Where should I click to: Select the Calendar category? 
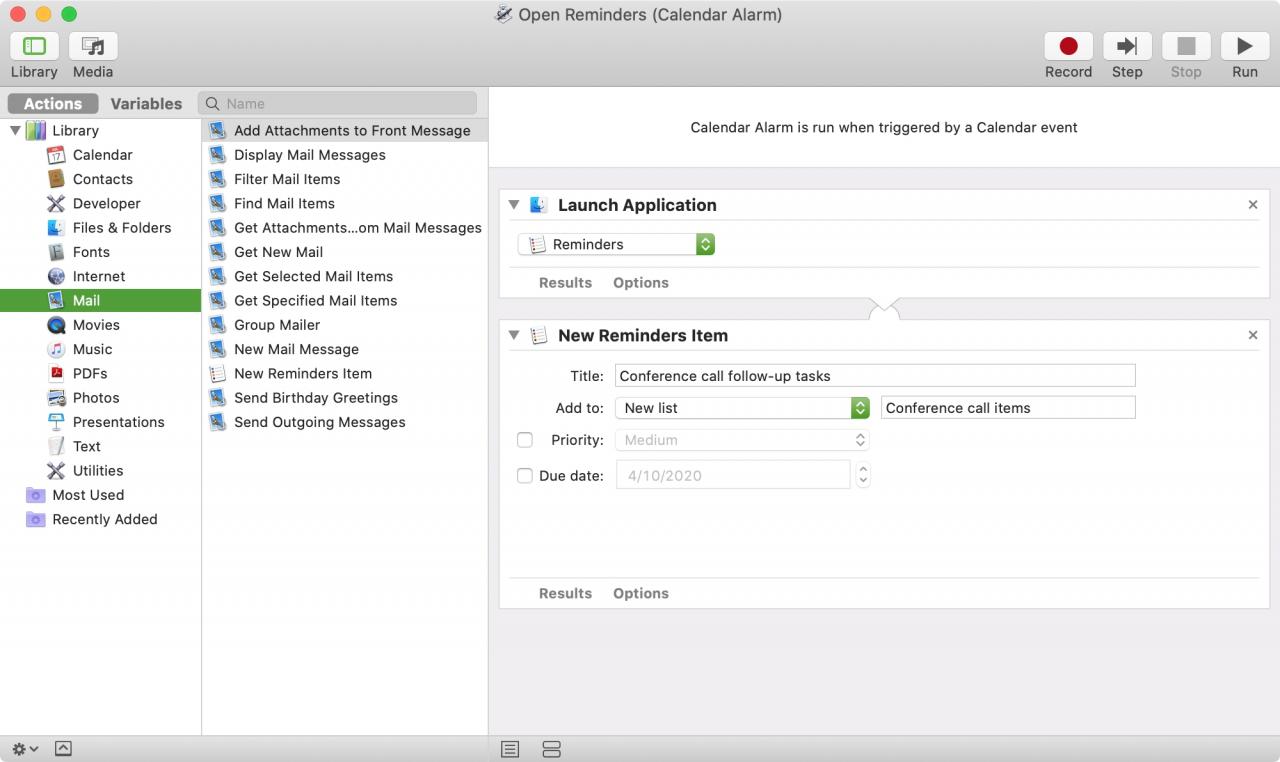coord(100,155)
